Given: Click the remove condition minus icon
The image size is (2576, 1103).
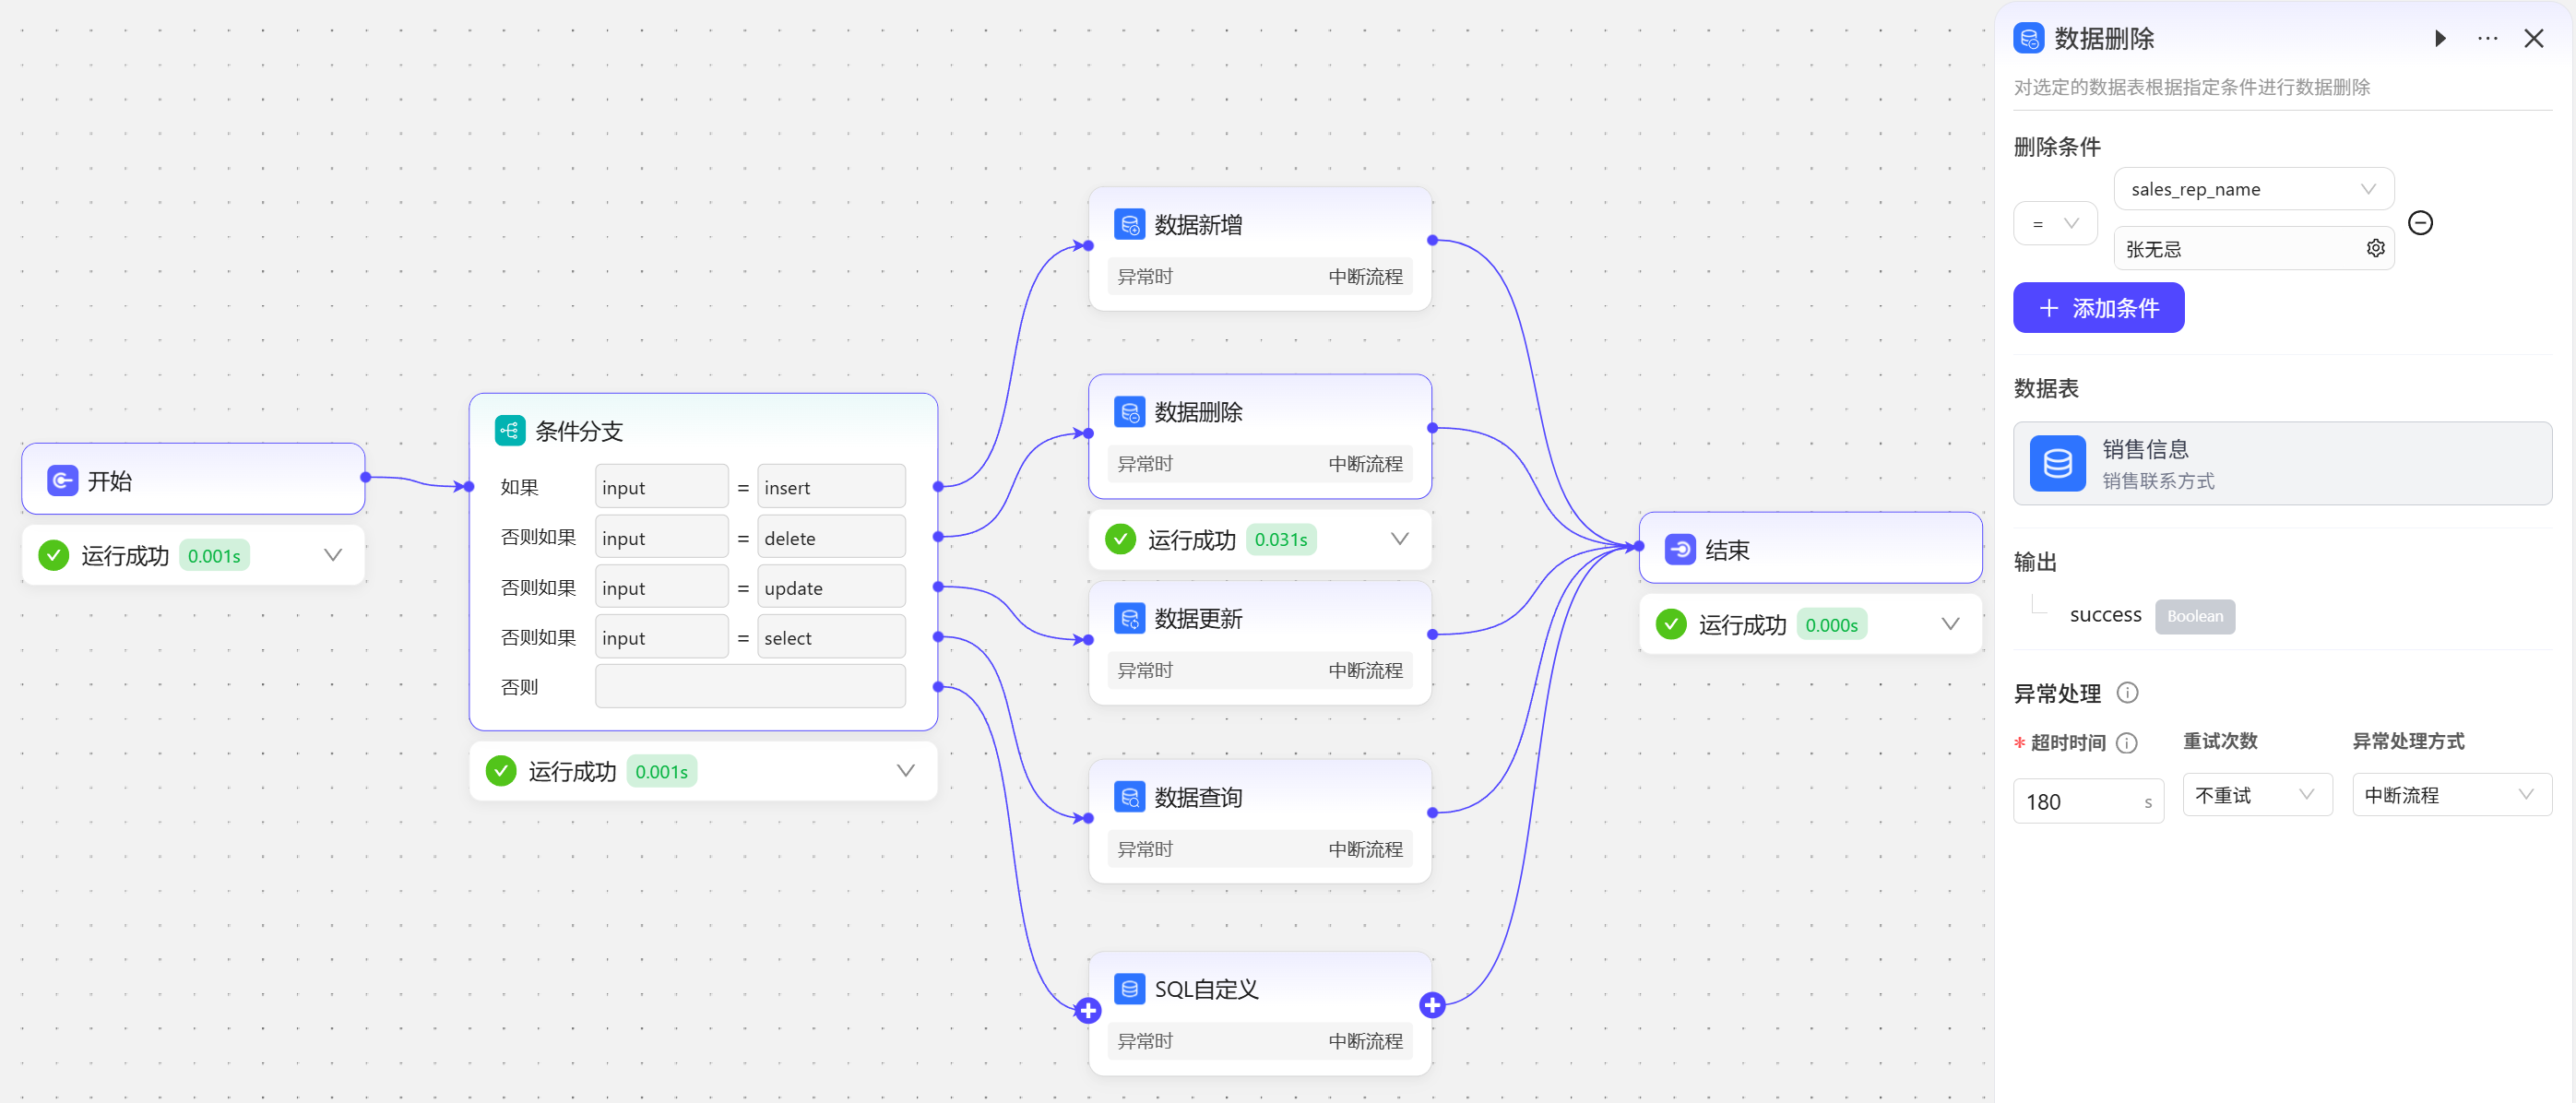Looking at the screenshot, I should tap(2419, 223).
